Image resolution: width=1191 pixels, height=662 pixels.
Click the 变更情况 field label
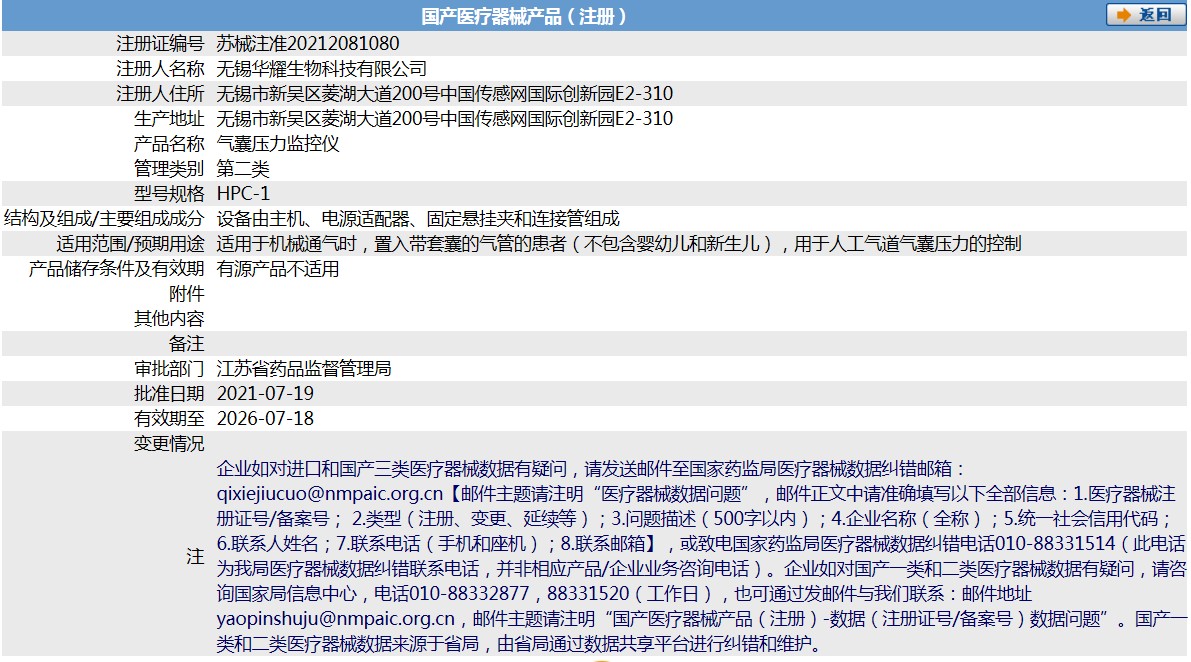(x=169, y=444)
